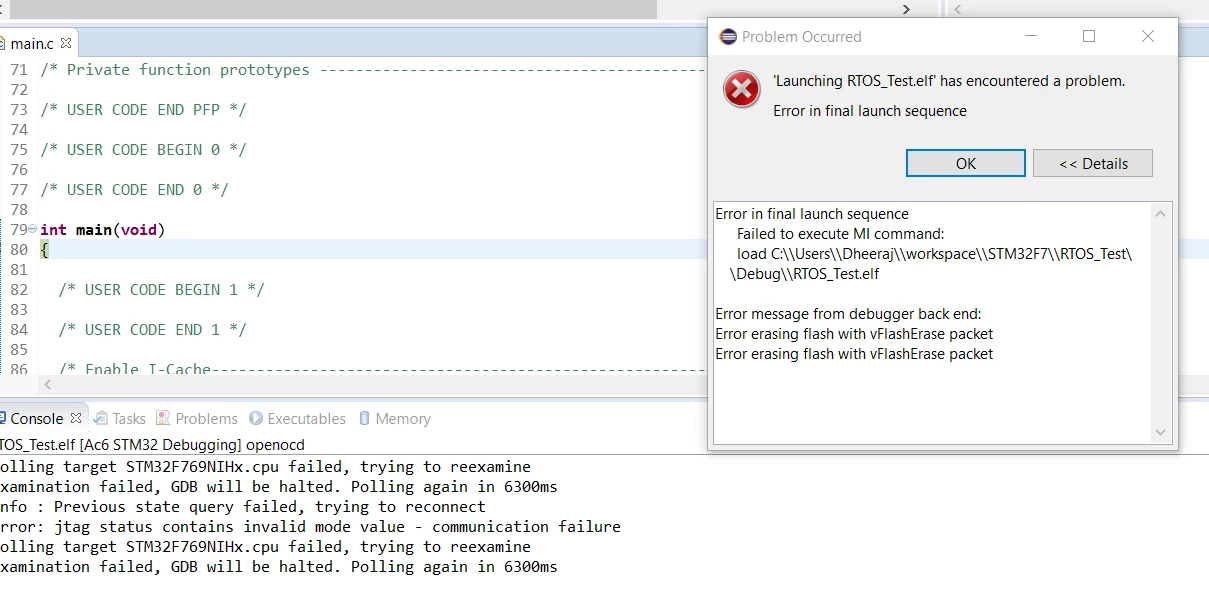
Task: Maximize the Problem Occurred dialog
Action: pos(1089,36)
